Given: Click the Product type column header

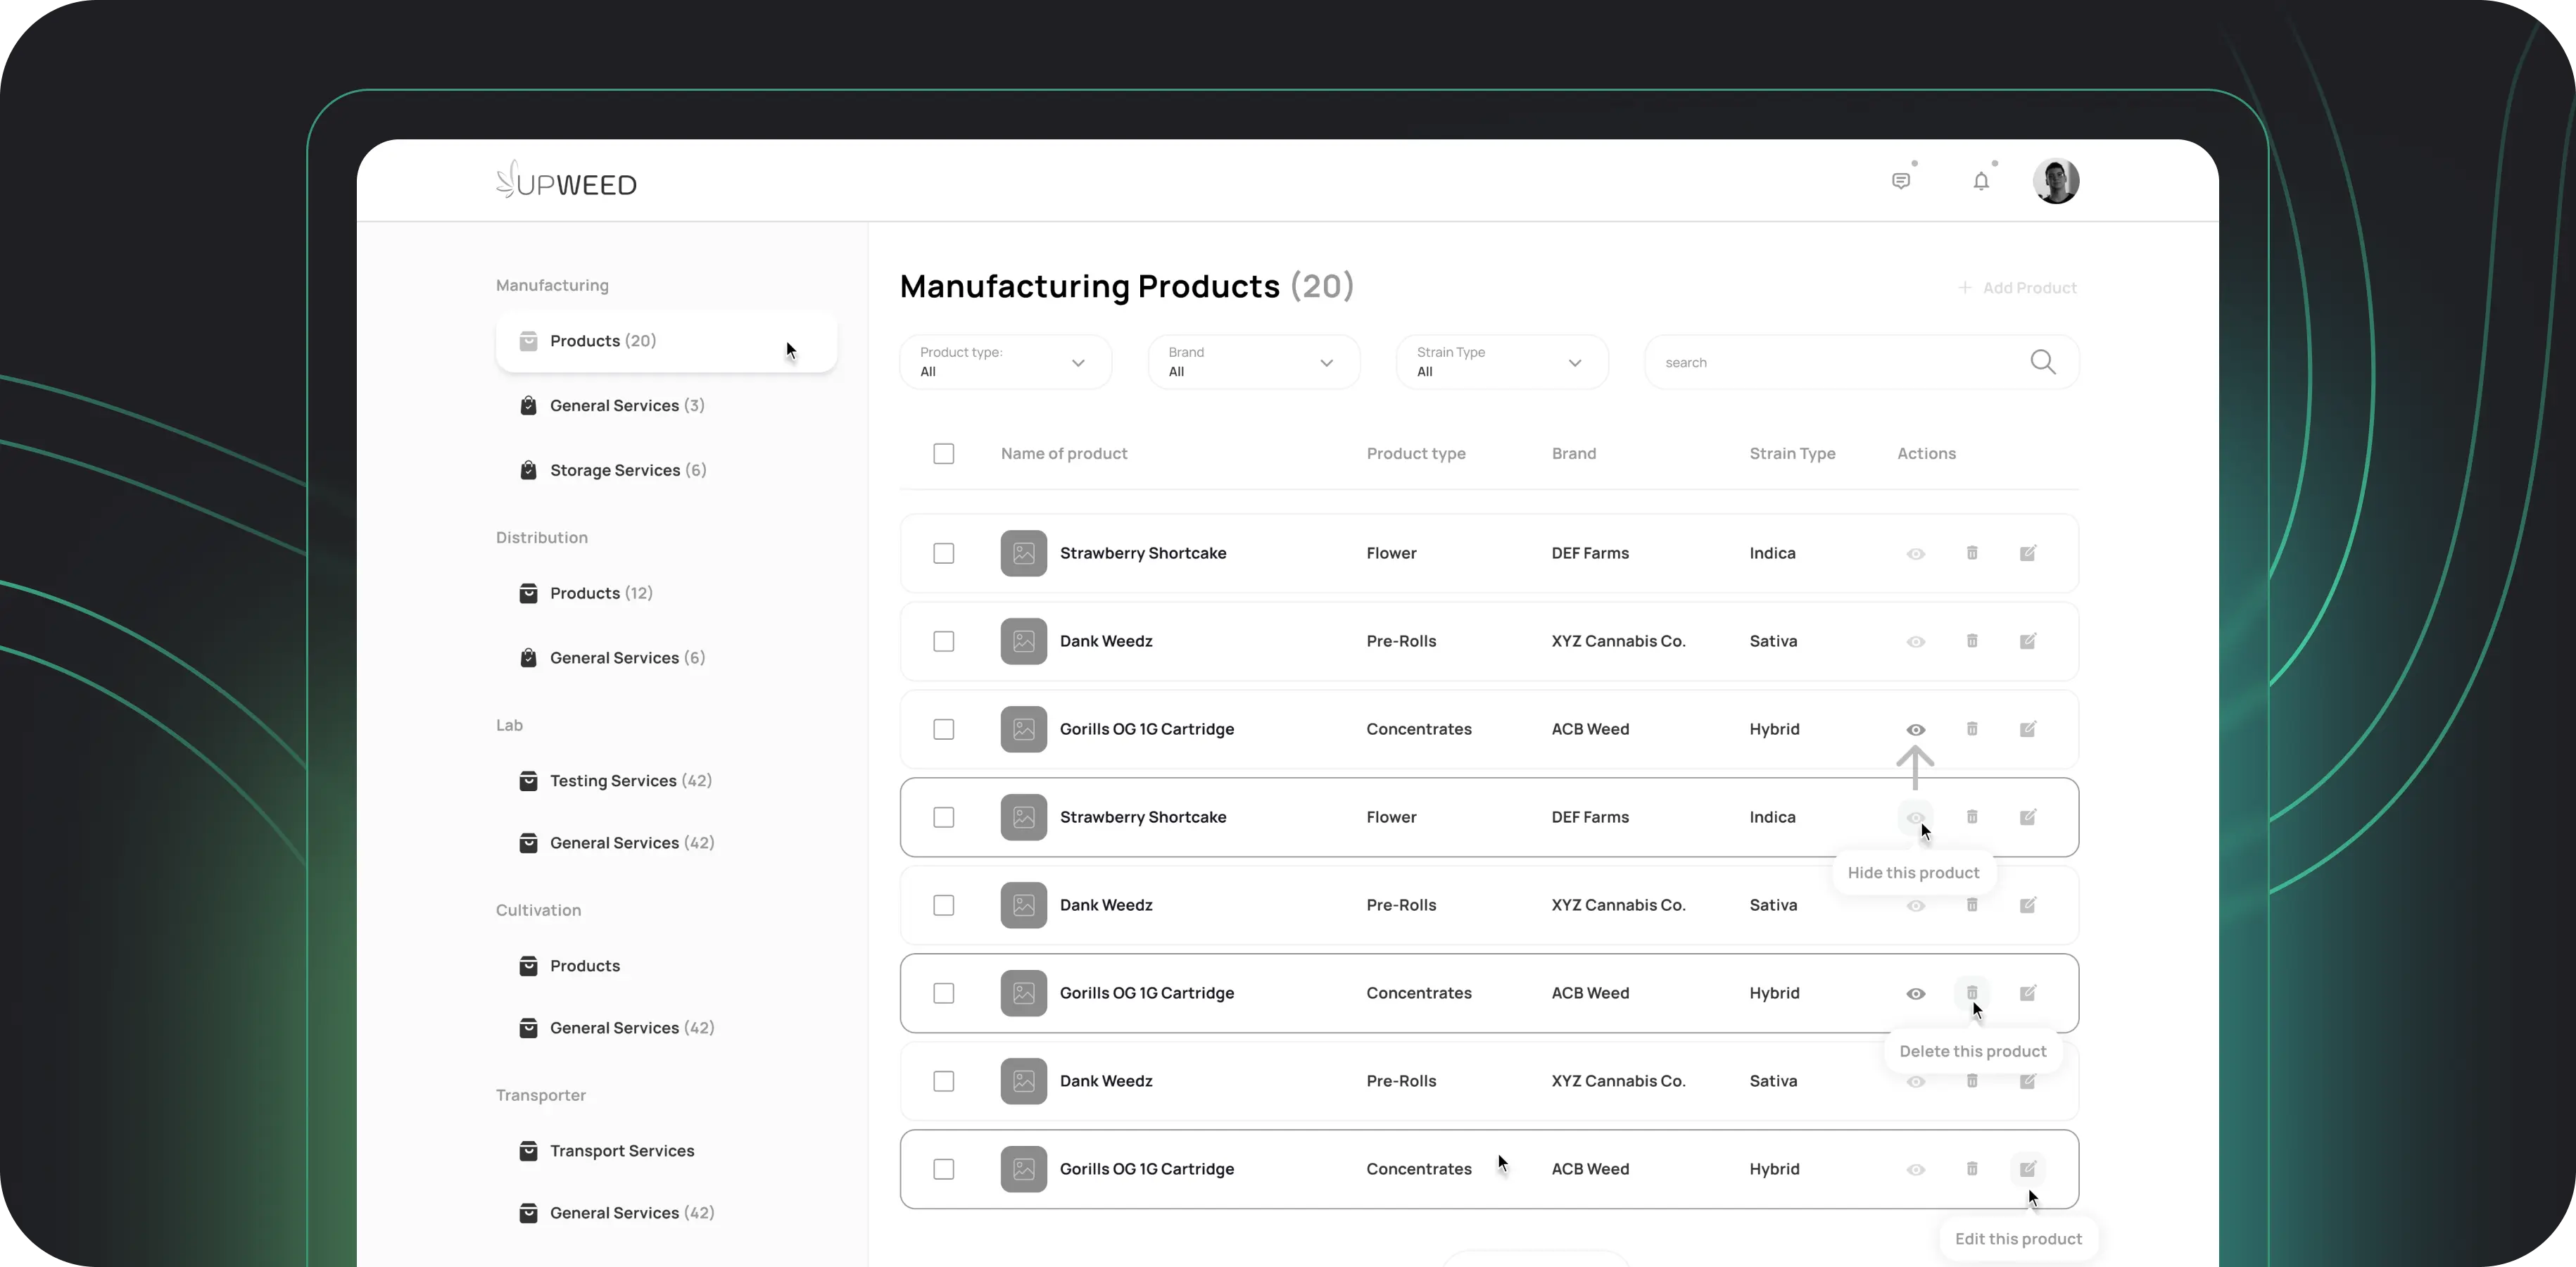Looking at the screenshot, I should click(1416, 454).
